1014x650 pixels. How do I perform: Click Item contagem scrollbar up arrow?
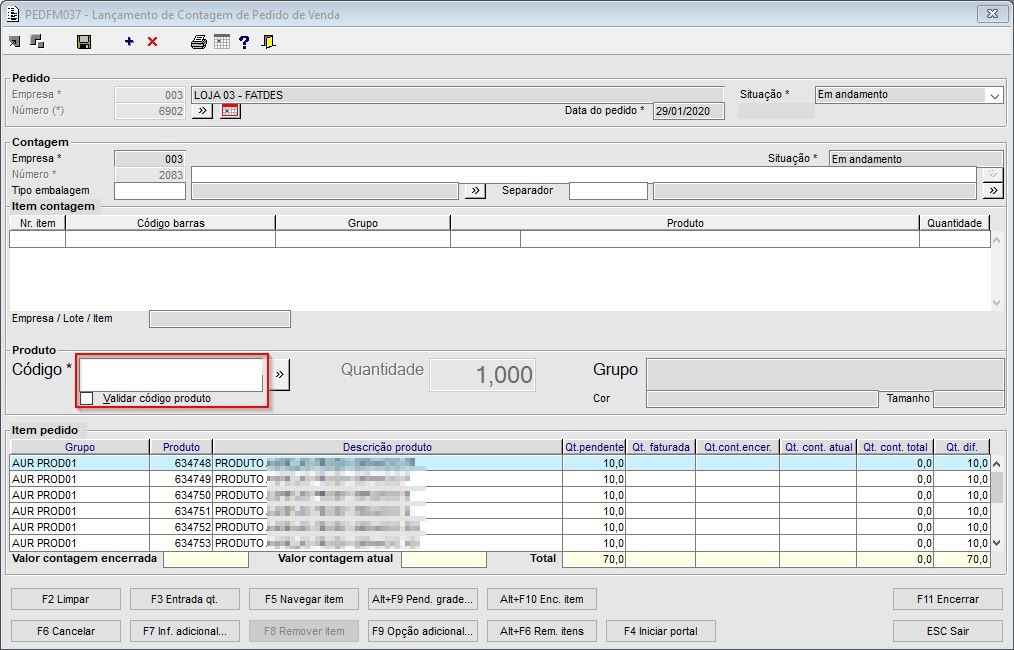(997, 240)
